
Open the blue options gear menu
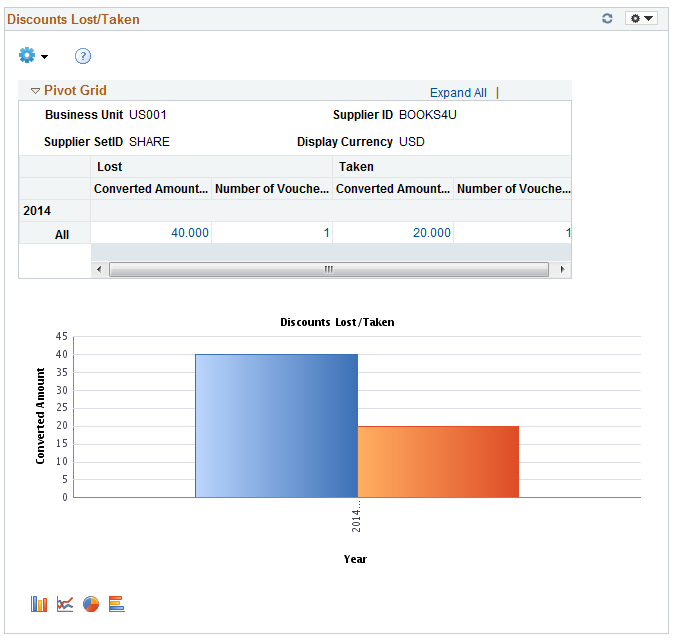[33, 56]
